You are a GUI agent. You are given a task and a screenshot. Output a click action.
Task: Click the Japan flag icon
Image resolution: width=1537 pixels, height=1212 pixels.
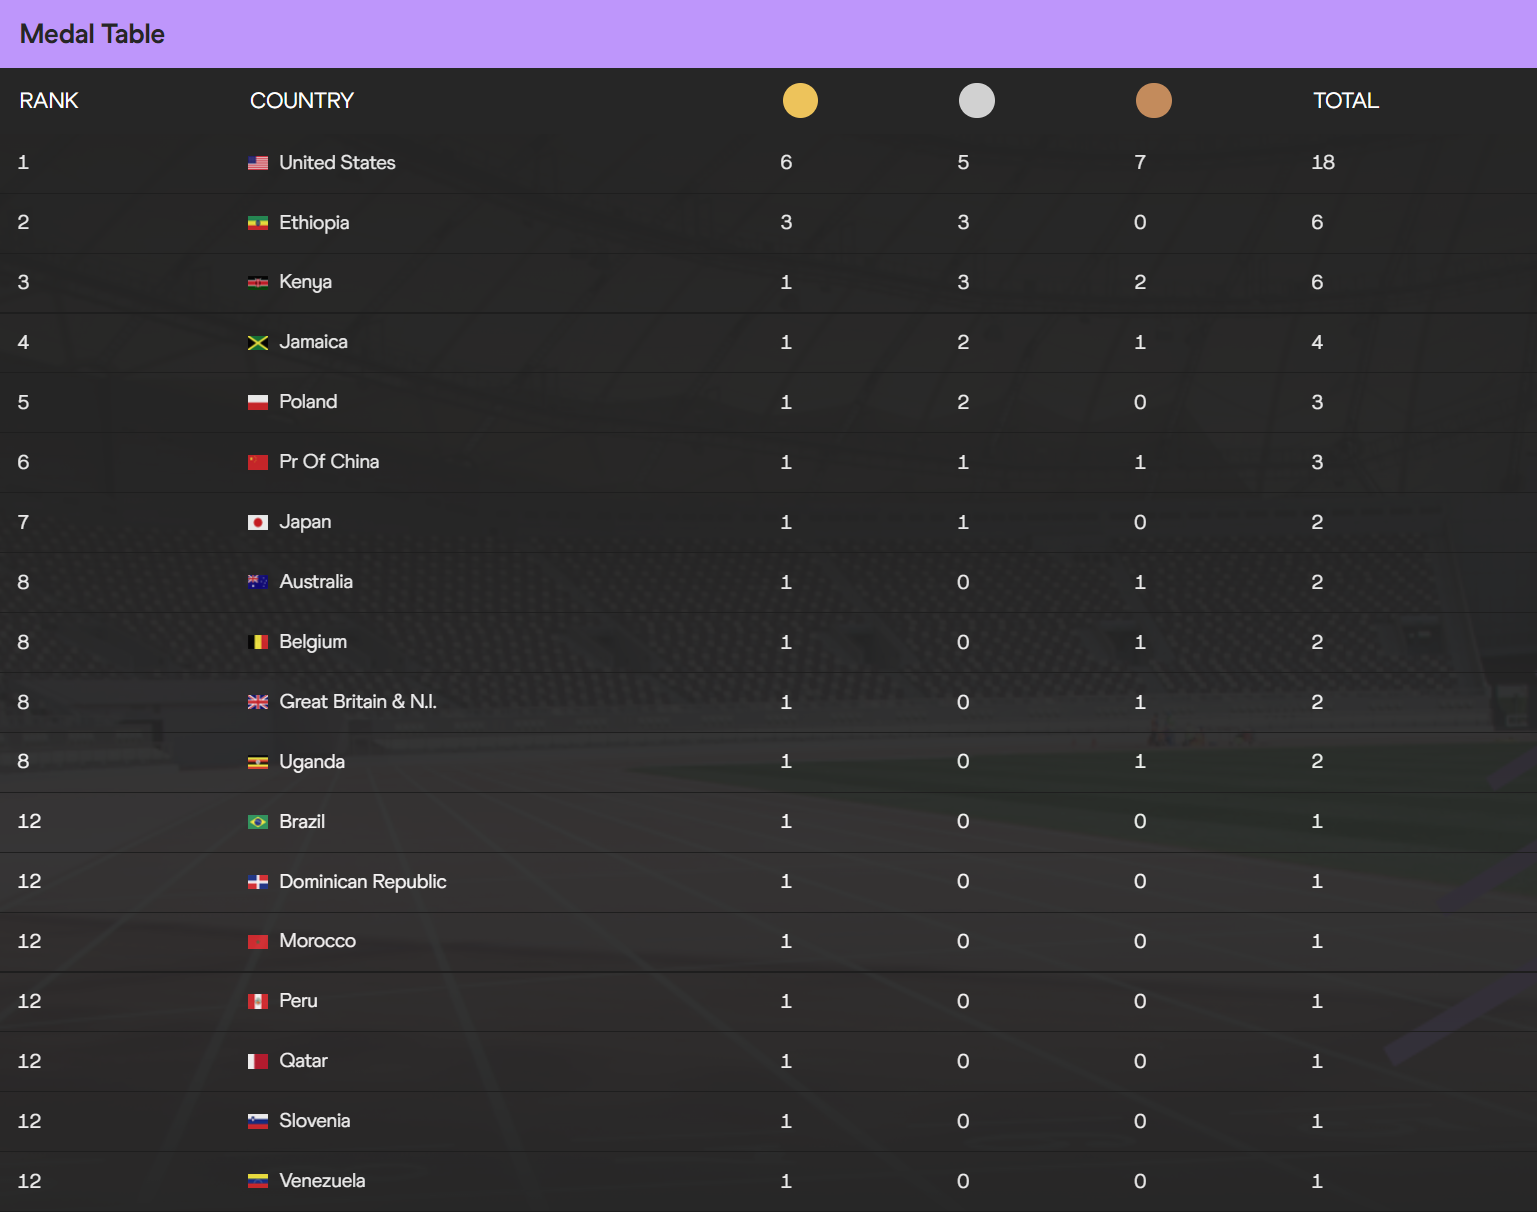point(258,523)
